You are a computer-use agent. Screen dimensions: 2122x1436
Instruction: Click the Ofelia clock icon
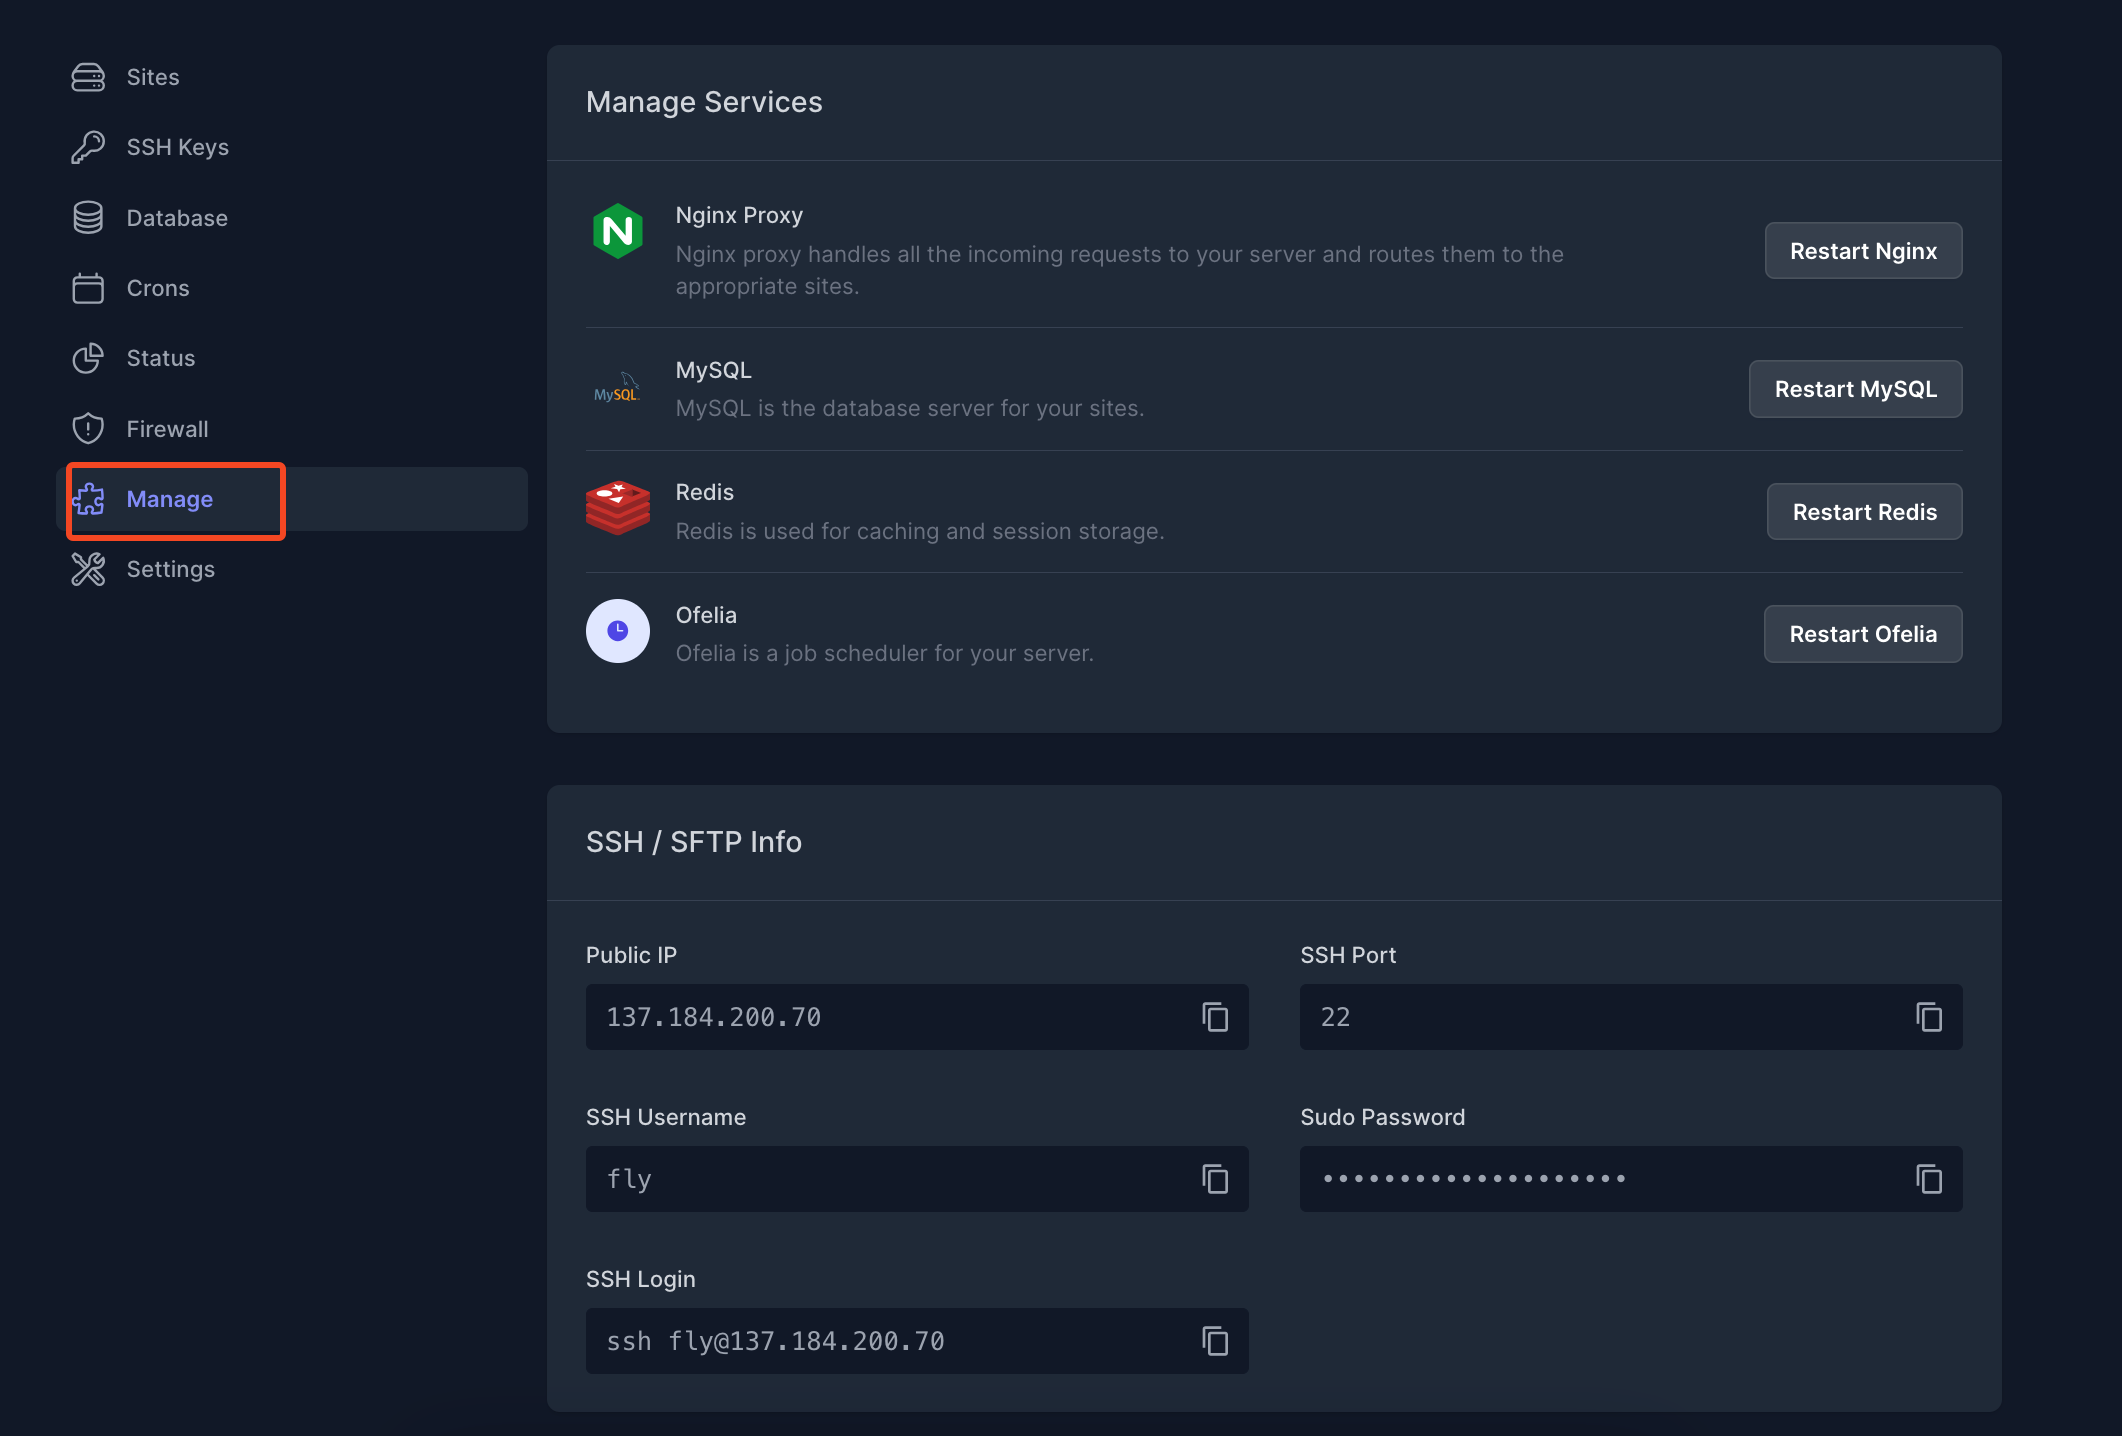618,631
